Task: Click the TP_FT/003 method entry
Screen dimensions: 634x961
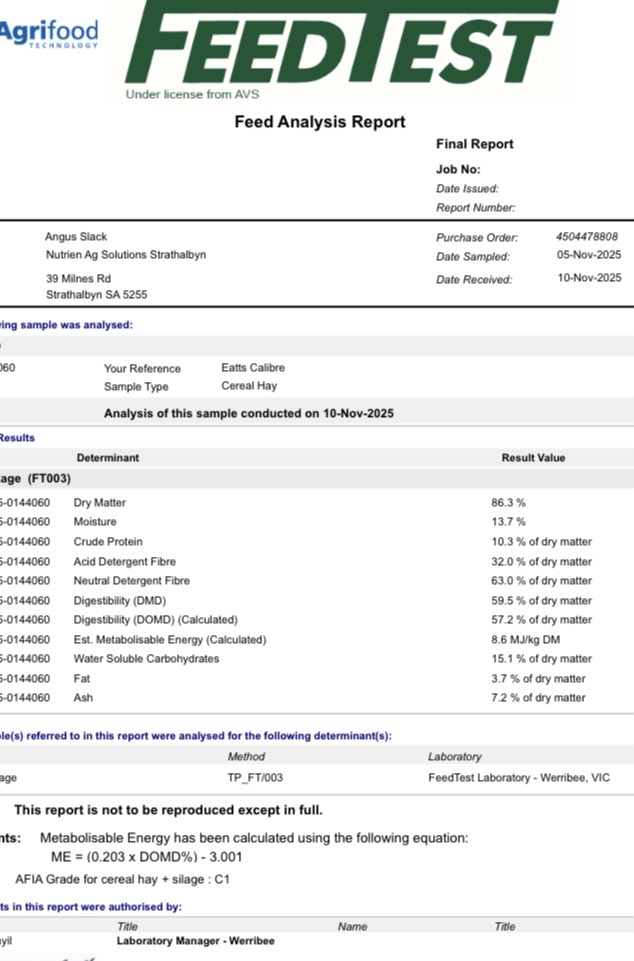Action: pyautogui.click(x=262, y=777)
